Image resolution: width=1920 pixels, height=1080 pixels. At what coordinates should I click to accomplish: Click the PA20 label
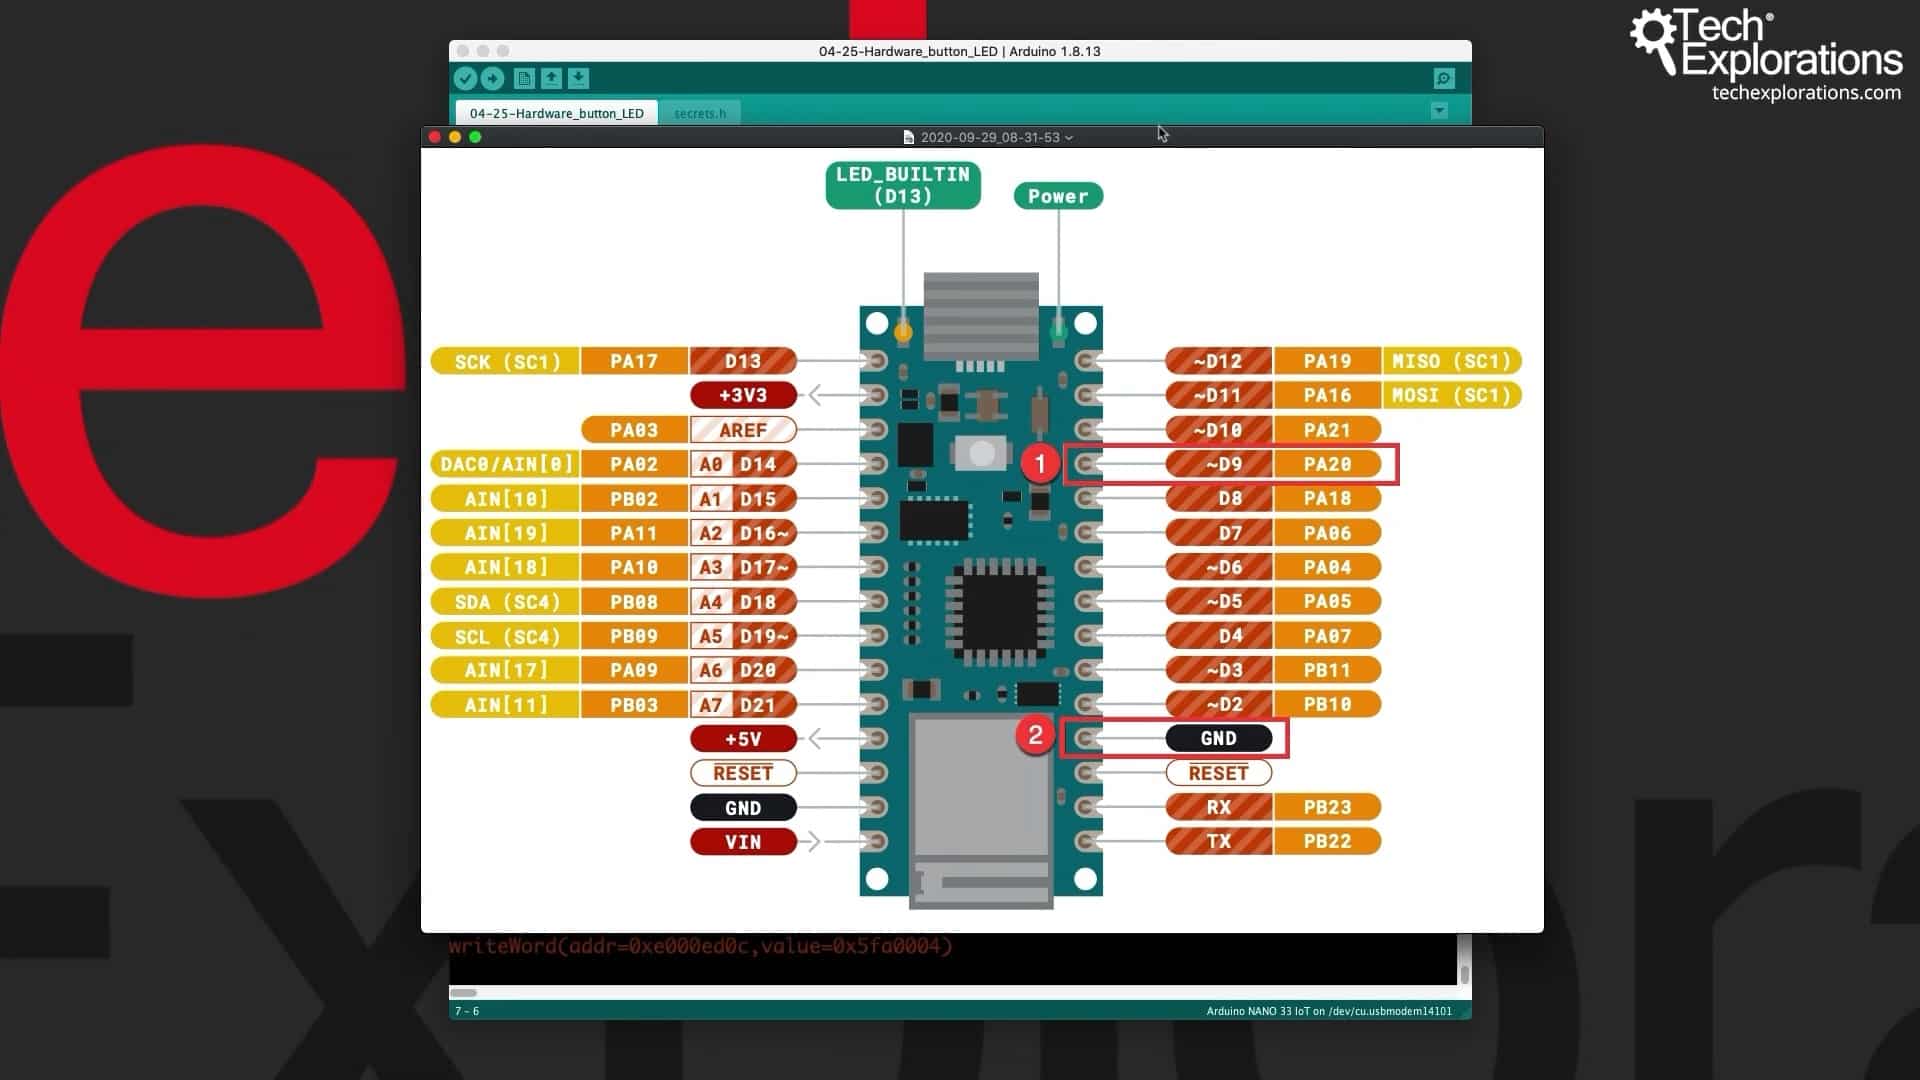[x=1327, y=464]
